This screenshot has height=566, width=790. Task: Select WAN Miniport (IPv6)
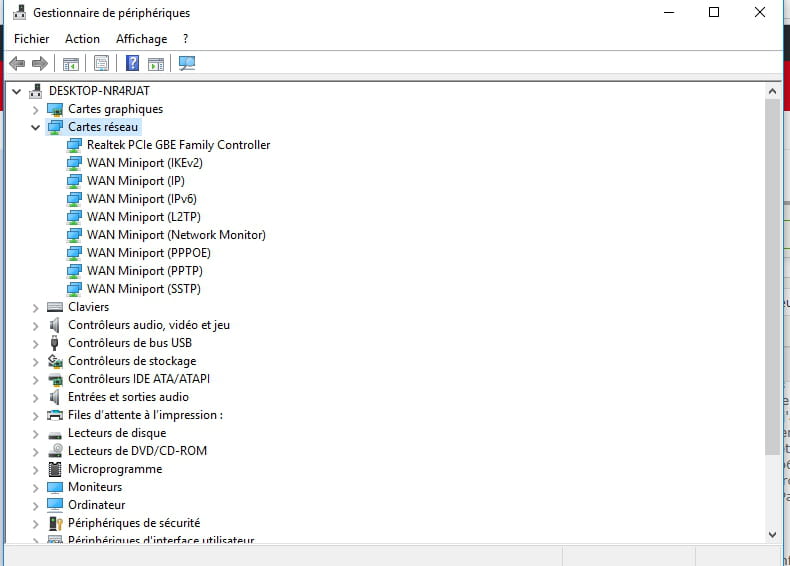click(142, 199)
